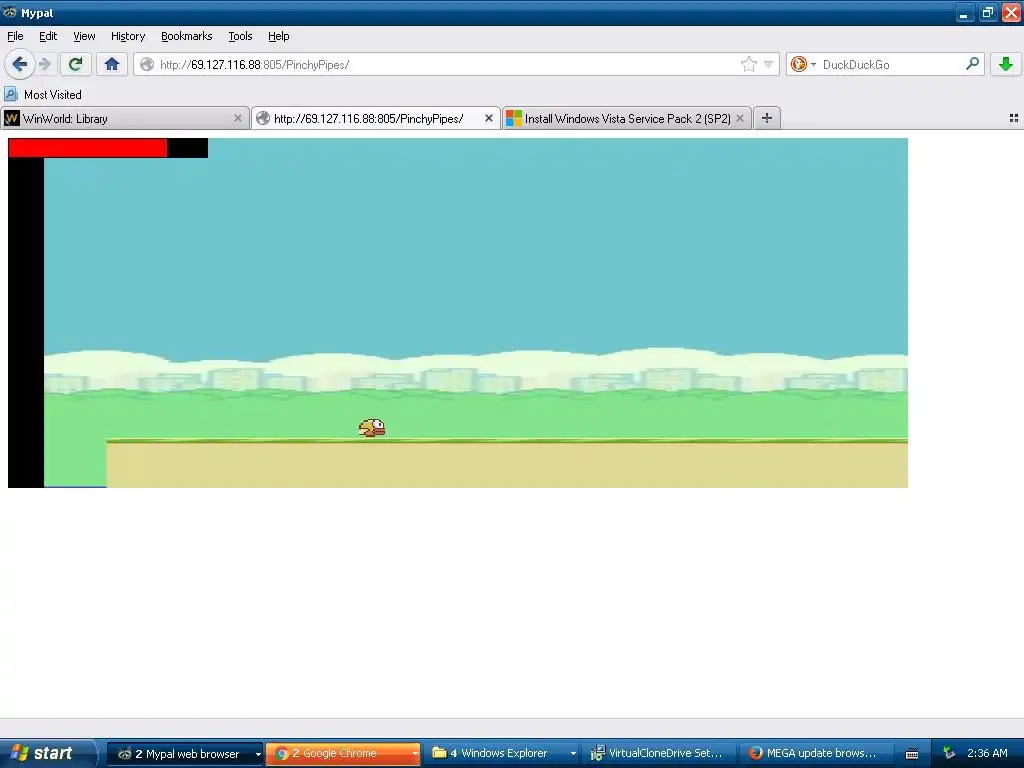The height and width of the screenshot is (768, 1024).
Task: Close the WinWorld: Library tab
Action: click(x=238, y=118)
